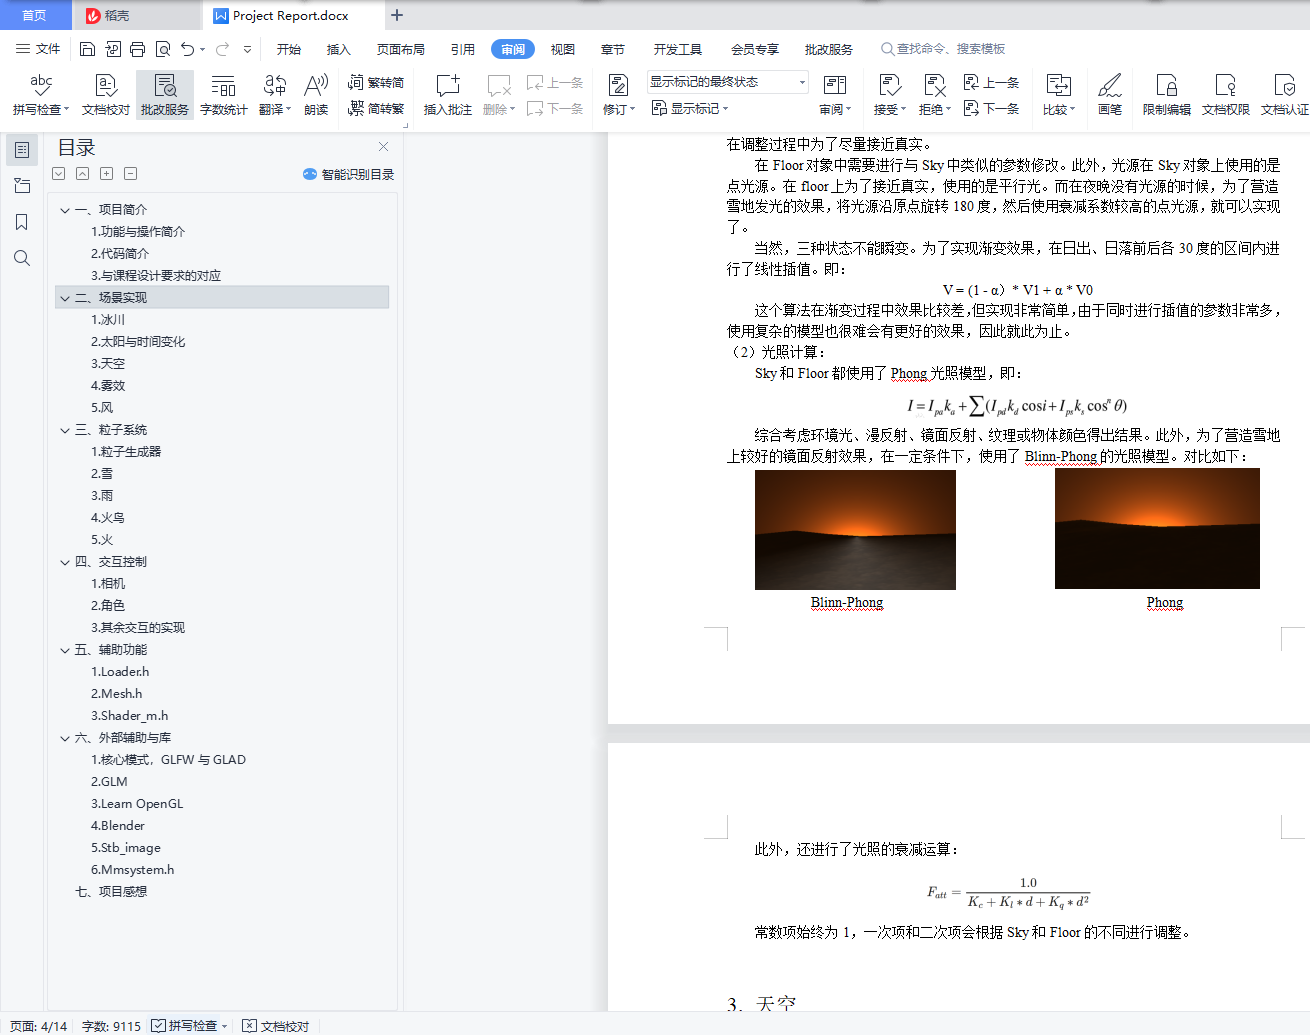The width and height of the screenshot is (1310, 1035).
Task: Jump to 七、项目感想 outline heading
Action: click(111, 892)
